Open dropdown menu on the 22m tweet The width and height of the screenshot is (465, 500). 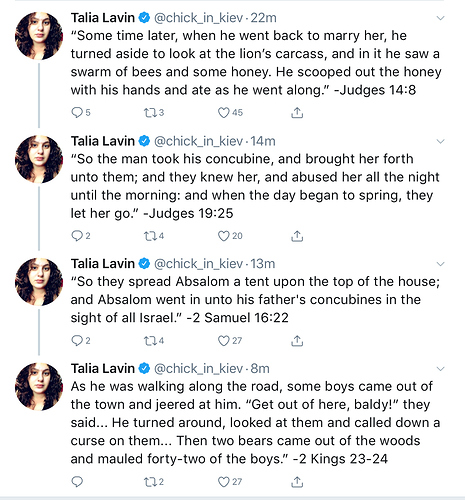[x=441, y=18]
